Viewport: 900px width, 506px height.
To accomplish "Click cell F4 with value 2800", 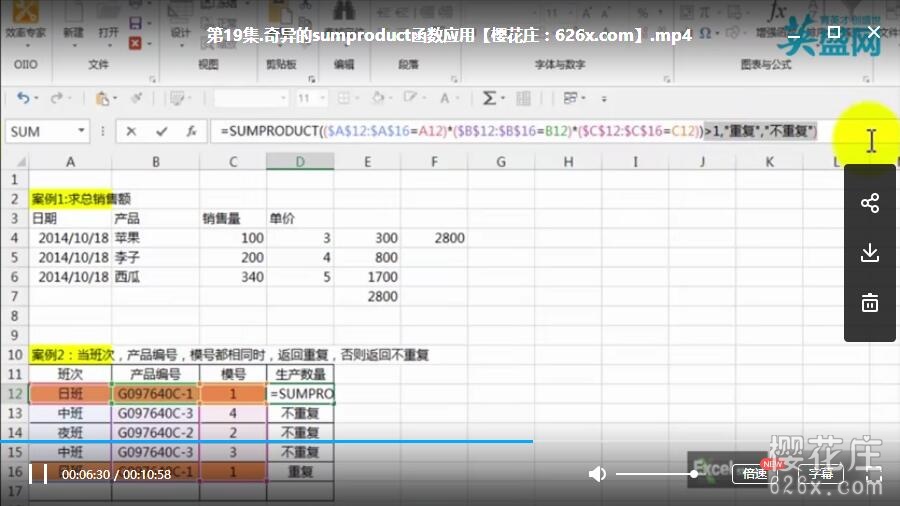I will (434, 238).
